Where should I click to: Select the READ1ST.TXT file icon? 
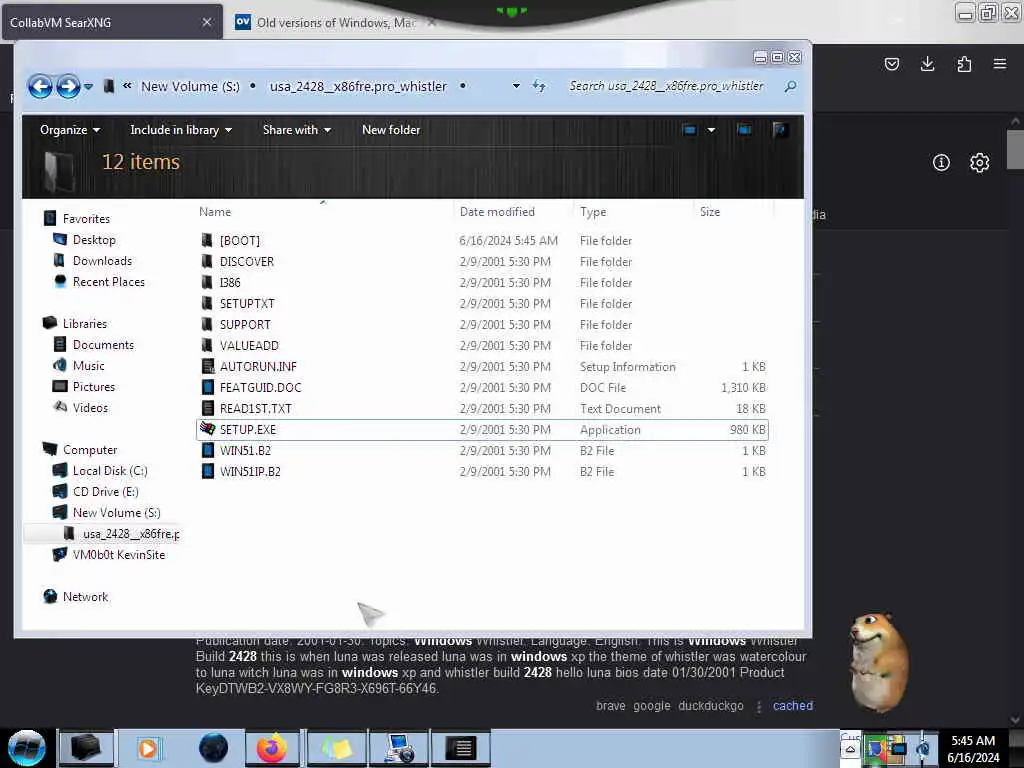pos(208,408)
